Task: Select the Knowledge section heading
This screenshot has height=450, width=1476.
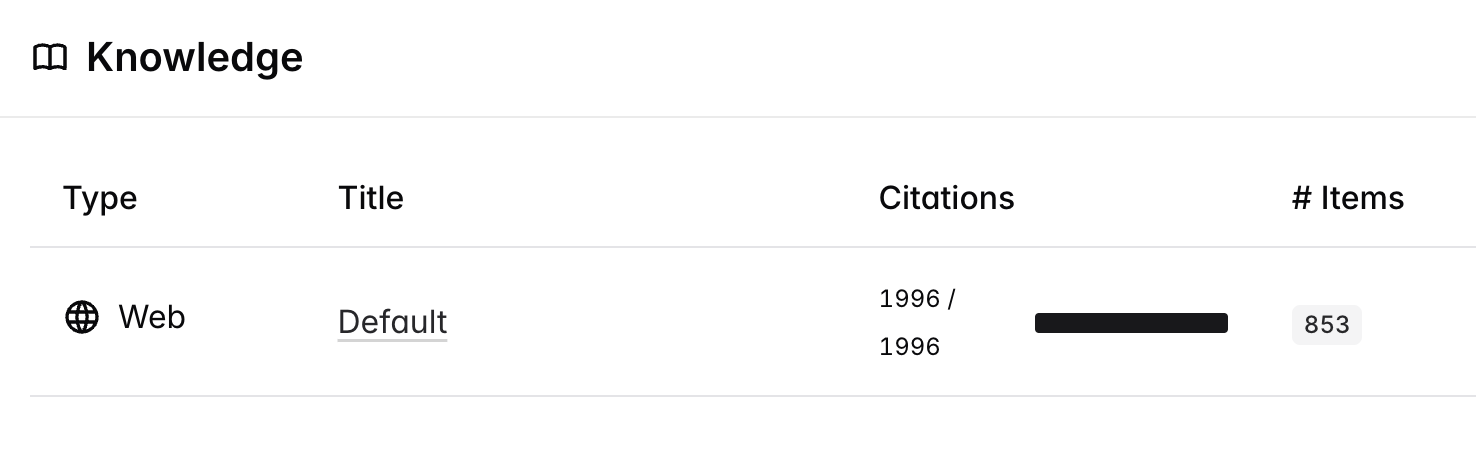Action: (194, 58)
